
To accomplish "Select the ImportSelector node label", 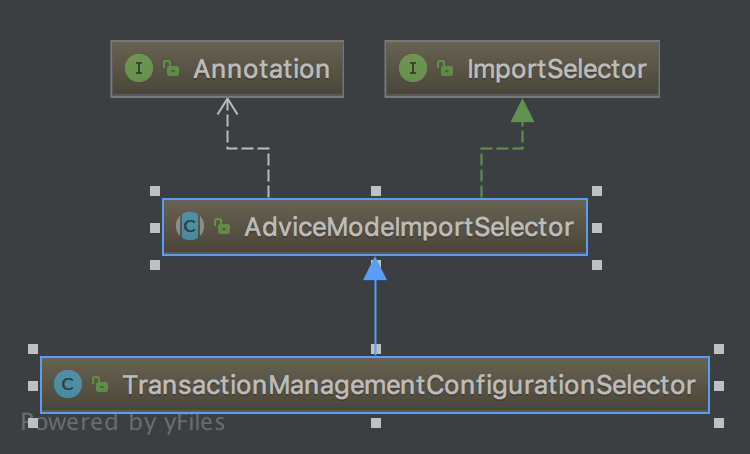I will (557, 69).
